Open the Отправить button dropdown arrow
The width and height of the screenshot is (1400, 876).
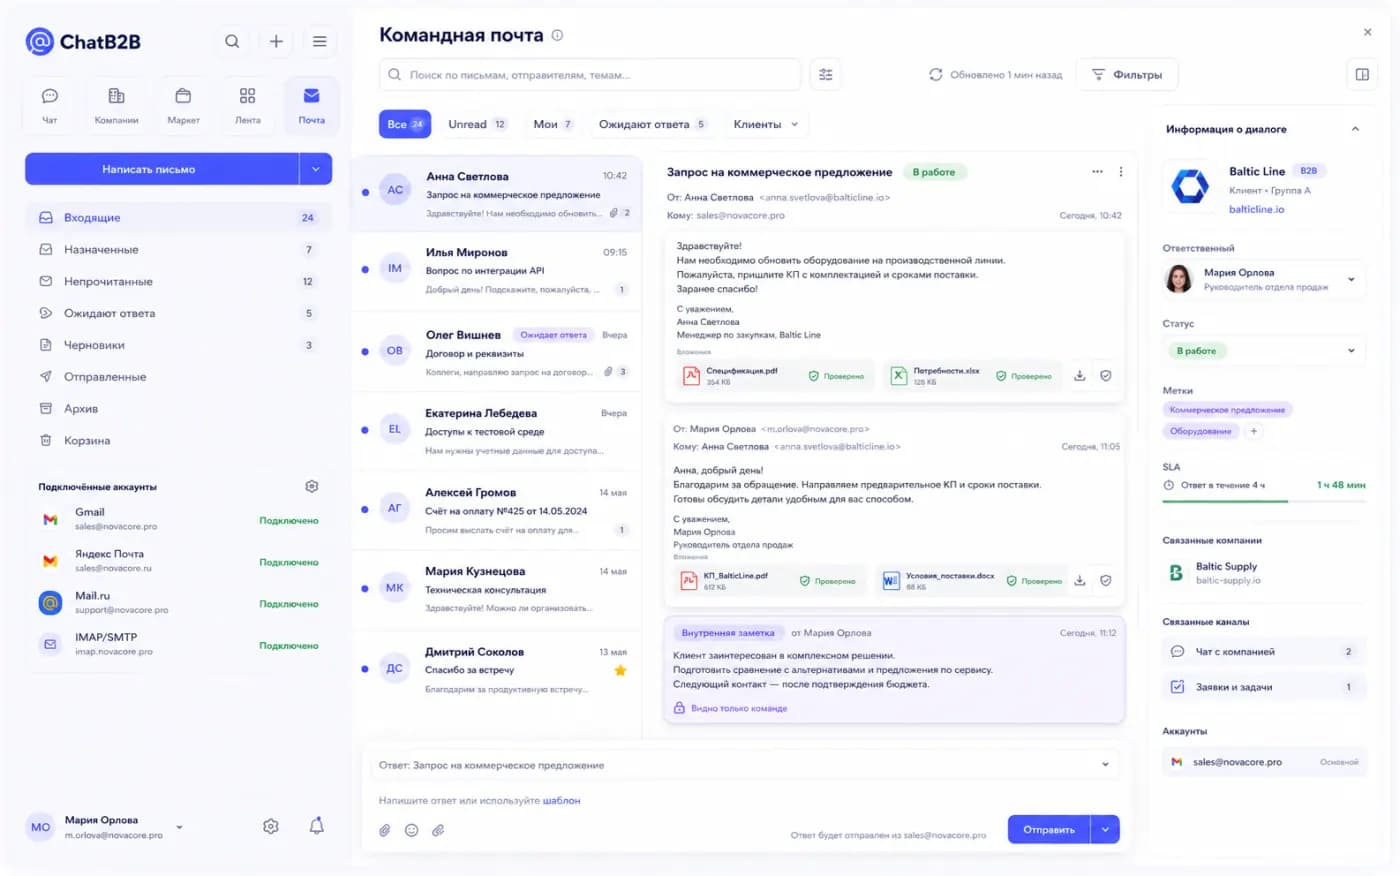[x=1105, y=829]
